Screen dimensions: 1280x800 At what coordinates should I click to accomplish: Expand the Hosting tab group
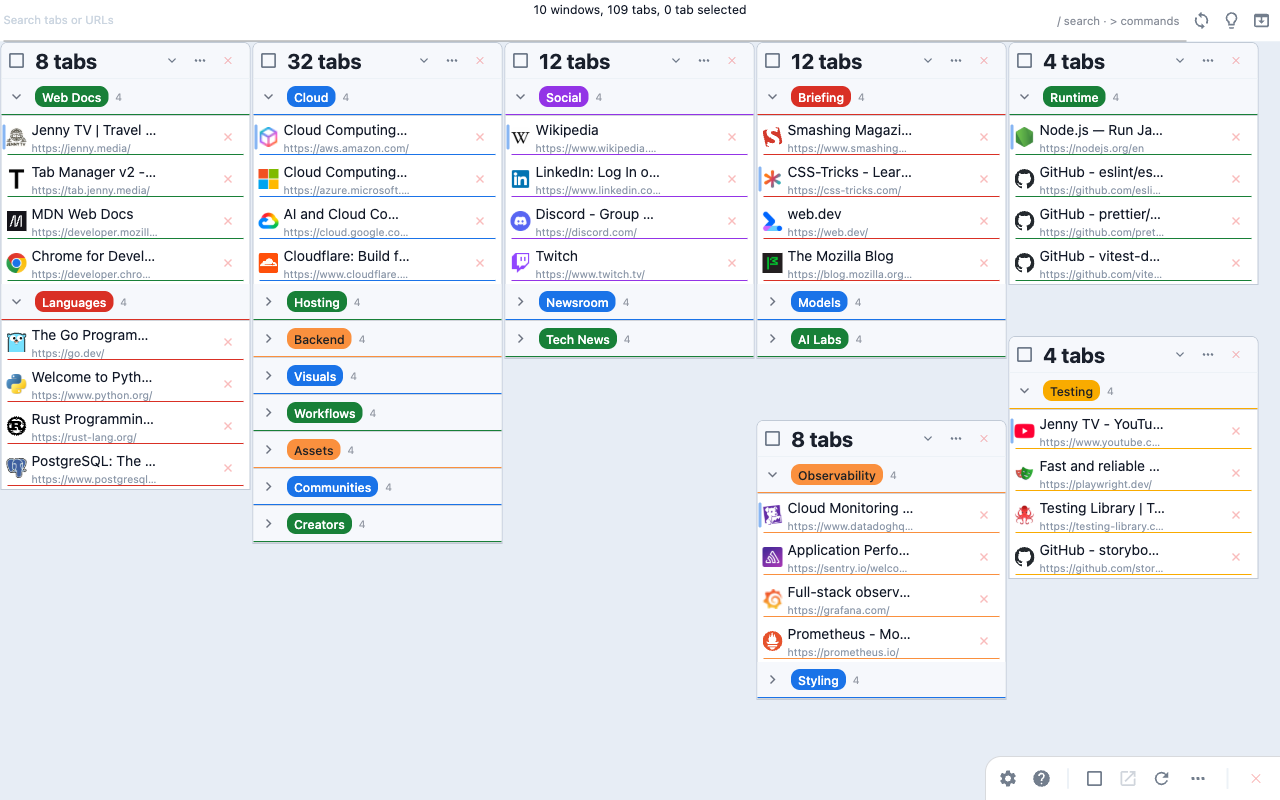(269, 302)
